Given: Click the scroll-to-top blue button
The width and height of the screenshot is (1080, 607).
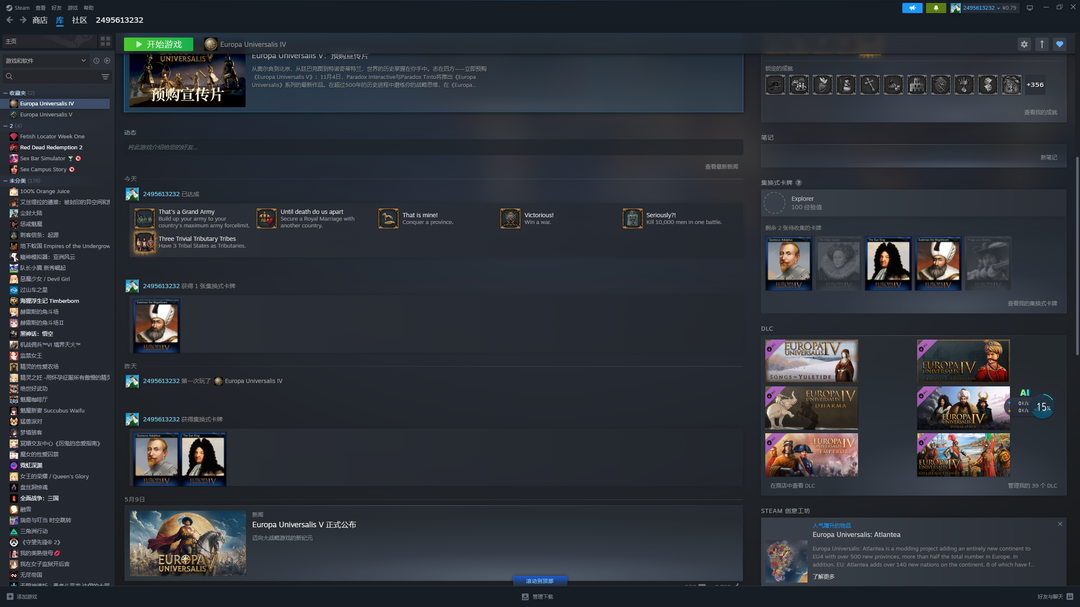Looking at the screenshot, I should point(540,581).
